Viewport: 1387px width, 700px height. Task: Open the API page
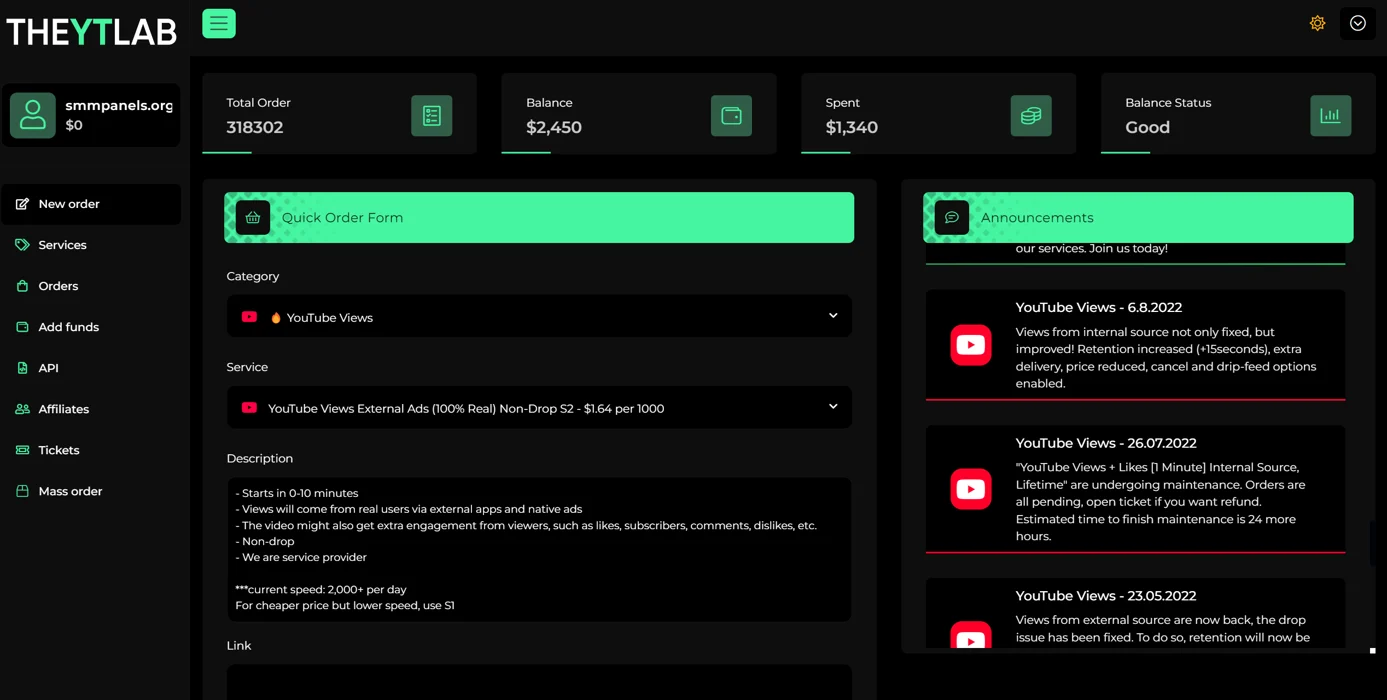tap(91, 368)
